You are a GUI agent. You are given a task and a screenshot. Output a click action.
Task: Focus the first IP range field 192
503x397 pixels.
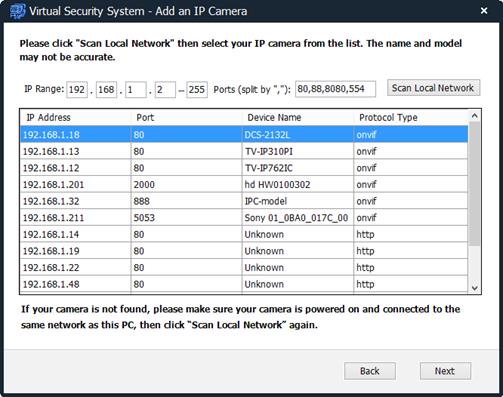click(x=77, y=90)
